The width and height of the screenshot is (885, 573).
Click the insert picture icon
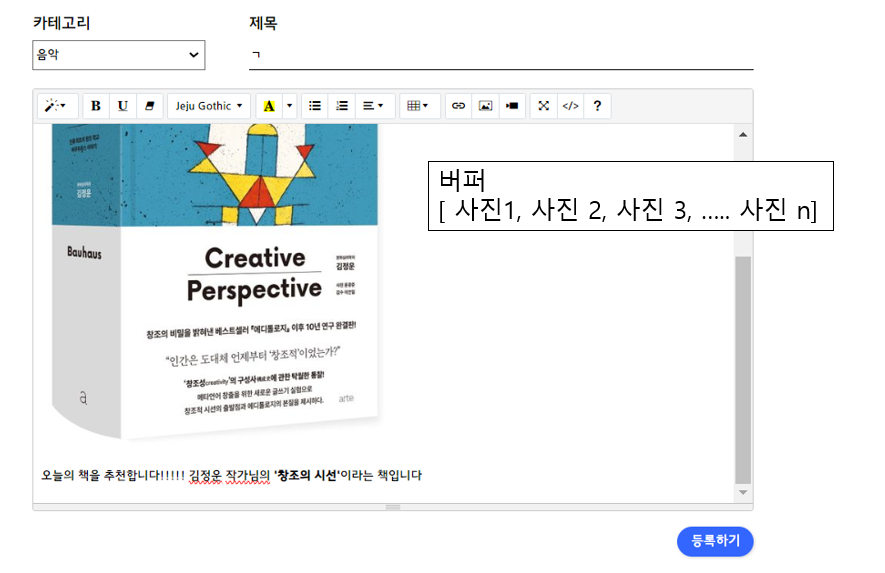(485, 106)
